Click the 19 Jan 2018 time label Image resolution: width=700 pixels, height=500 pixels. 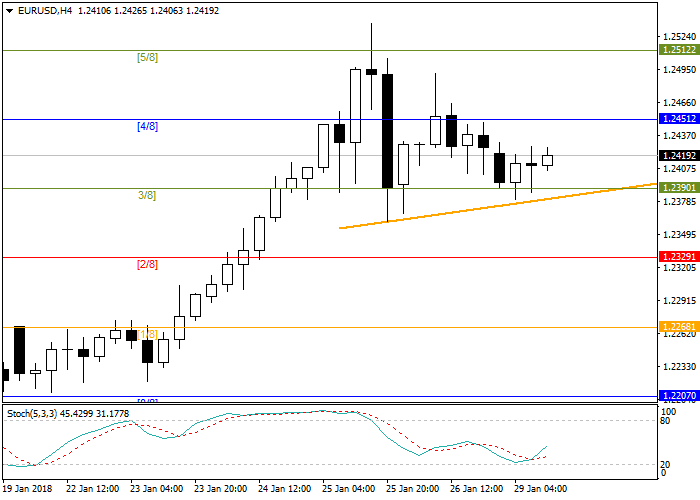pyautogui.click(x=28, y=489)
